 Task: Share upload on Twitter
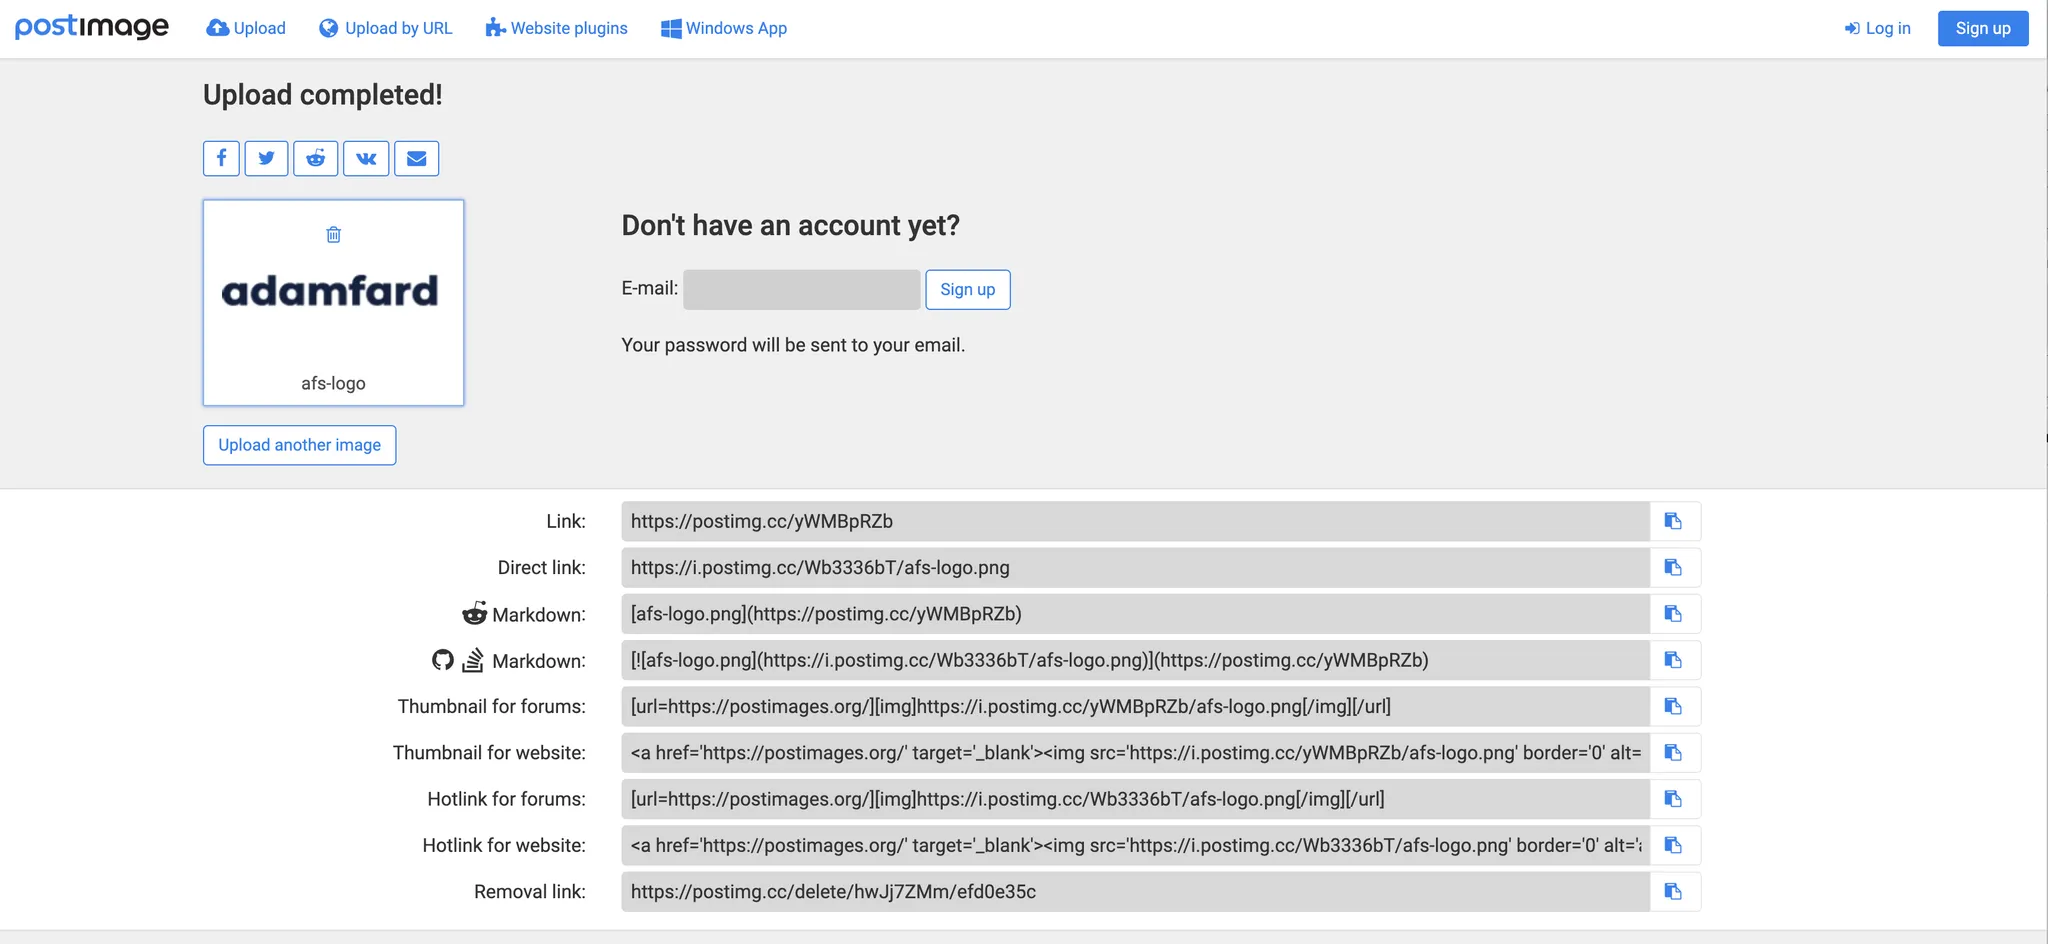(x=266, y=158)
